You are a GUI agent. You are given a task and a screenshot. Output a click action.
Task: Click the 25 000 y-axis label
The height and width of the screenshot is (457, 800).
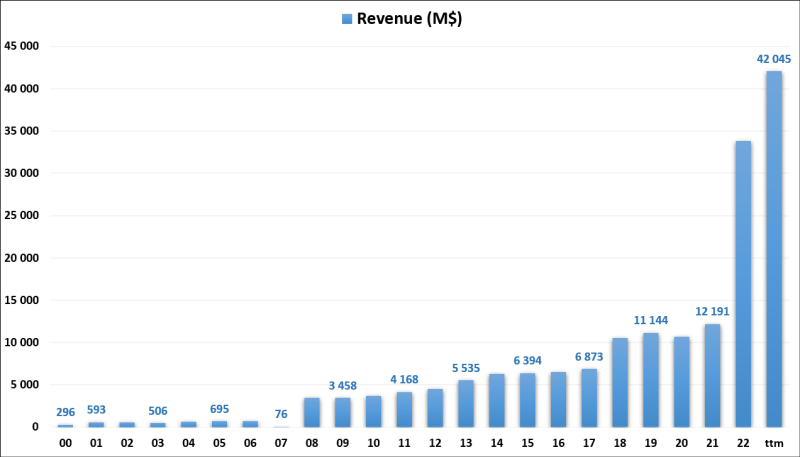click(21, 216)
